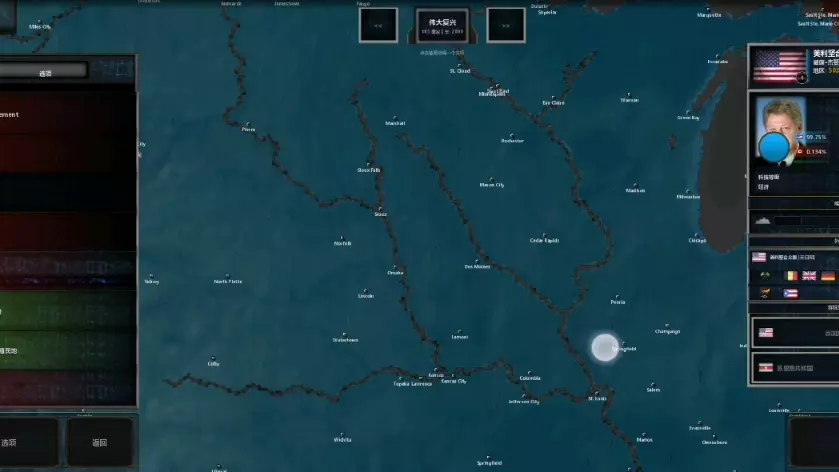Click the Marion city label
Viewport: 839px width, 472px height.
pos(644,440)
